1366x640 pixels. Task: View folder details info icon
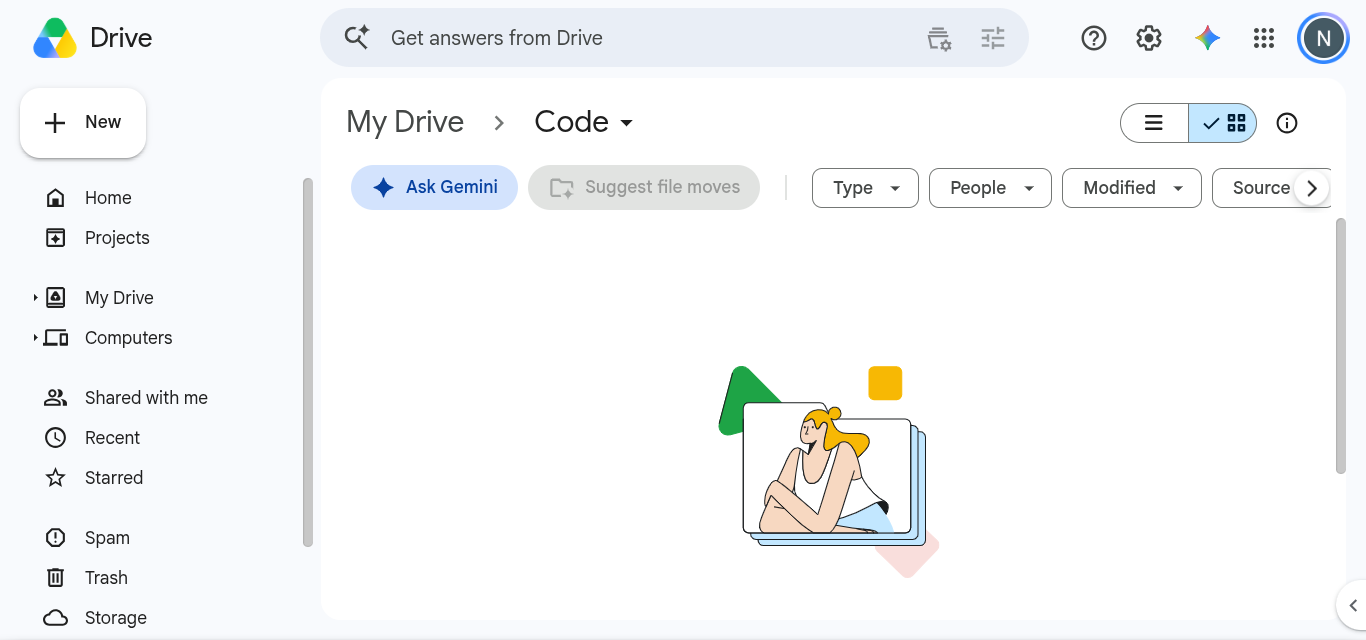pyautogui.click(x=1287, y=123)
